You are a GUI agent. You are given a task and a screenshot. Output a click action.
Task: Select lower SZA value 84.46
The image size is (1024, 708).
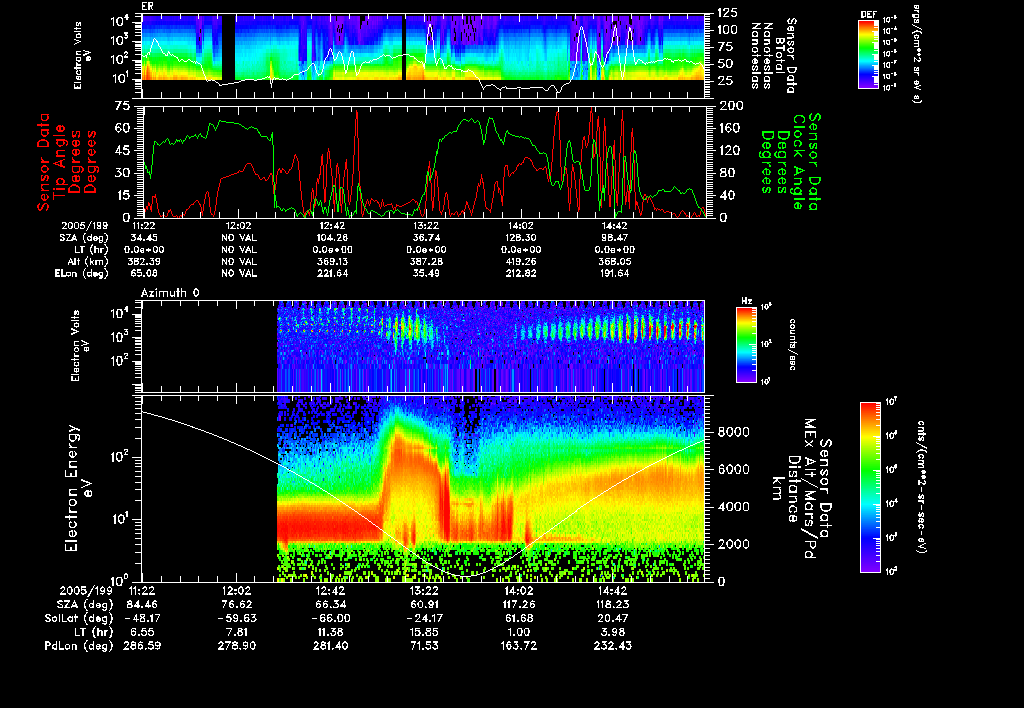click(142, 605)
